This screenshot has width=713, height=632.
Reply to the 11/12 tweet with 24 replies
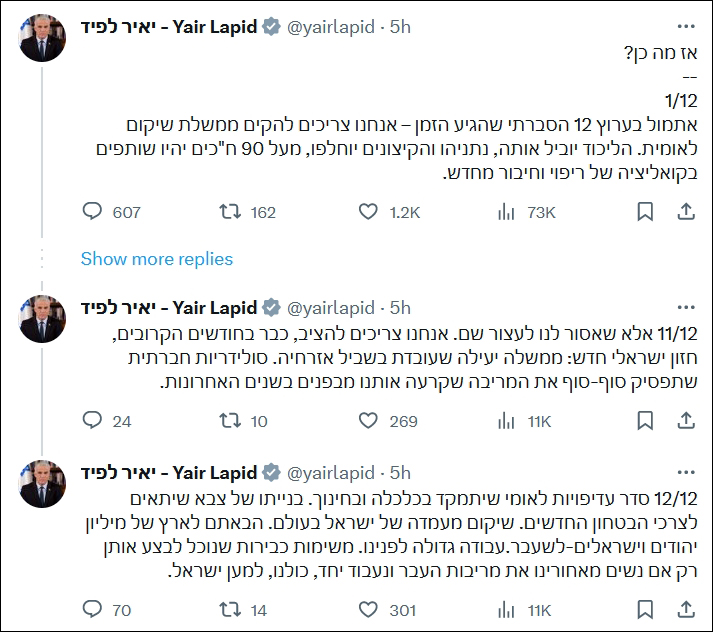93,421
